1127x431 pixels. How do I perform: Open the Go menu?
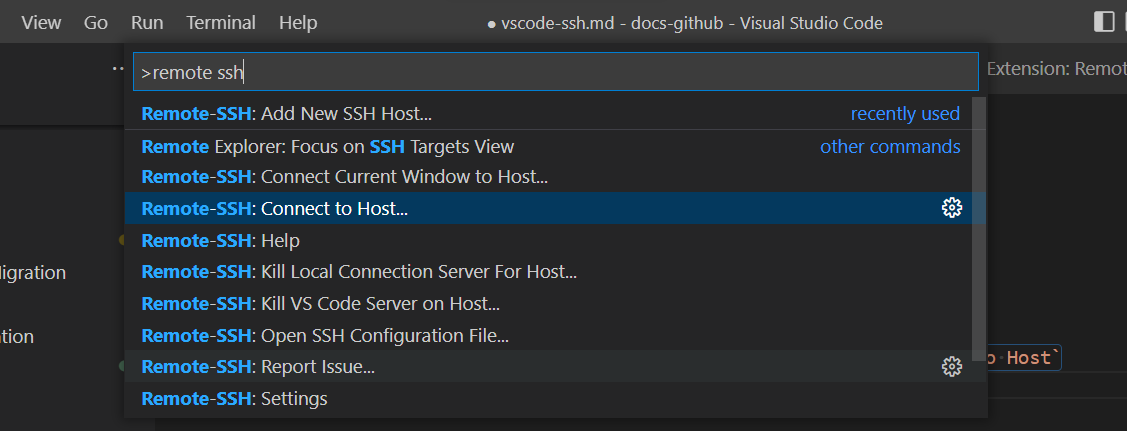96,23
